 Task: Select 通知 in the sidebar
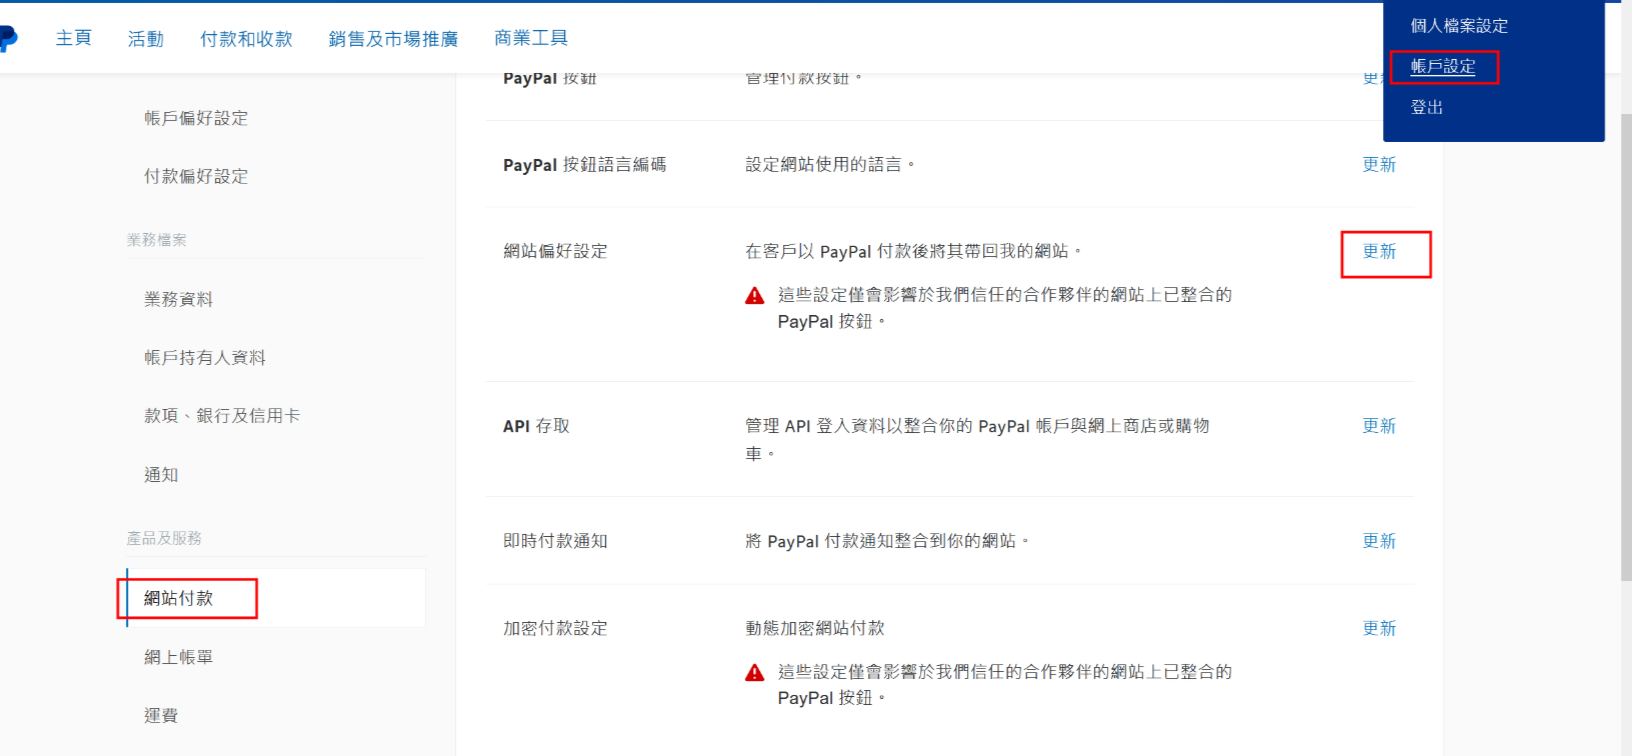click(x=161, y=474)
